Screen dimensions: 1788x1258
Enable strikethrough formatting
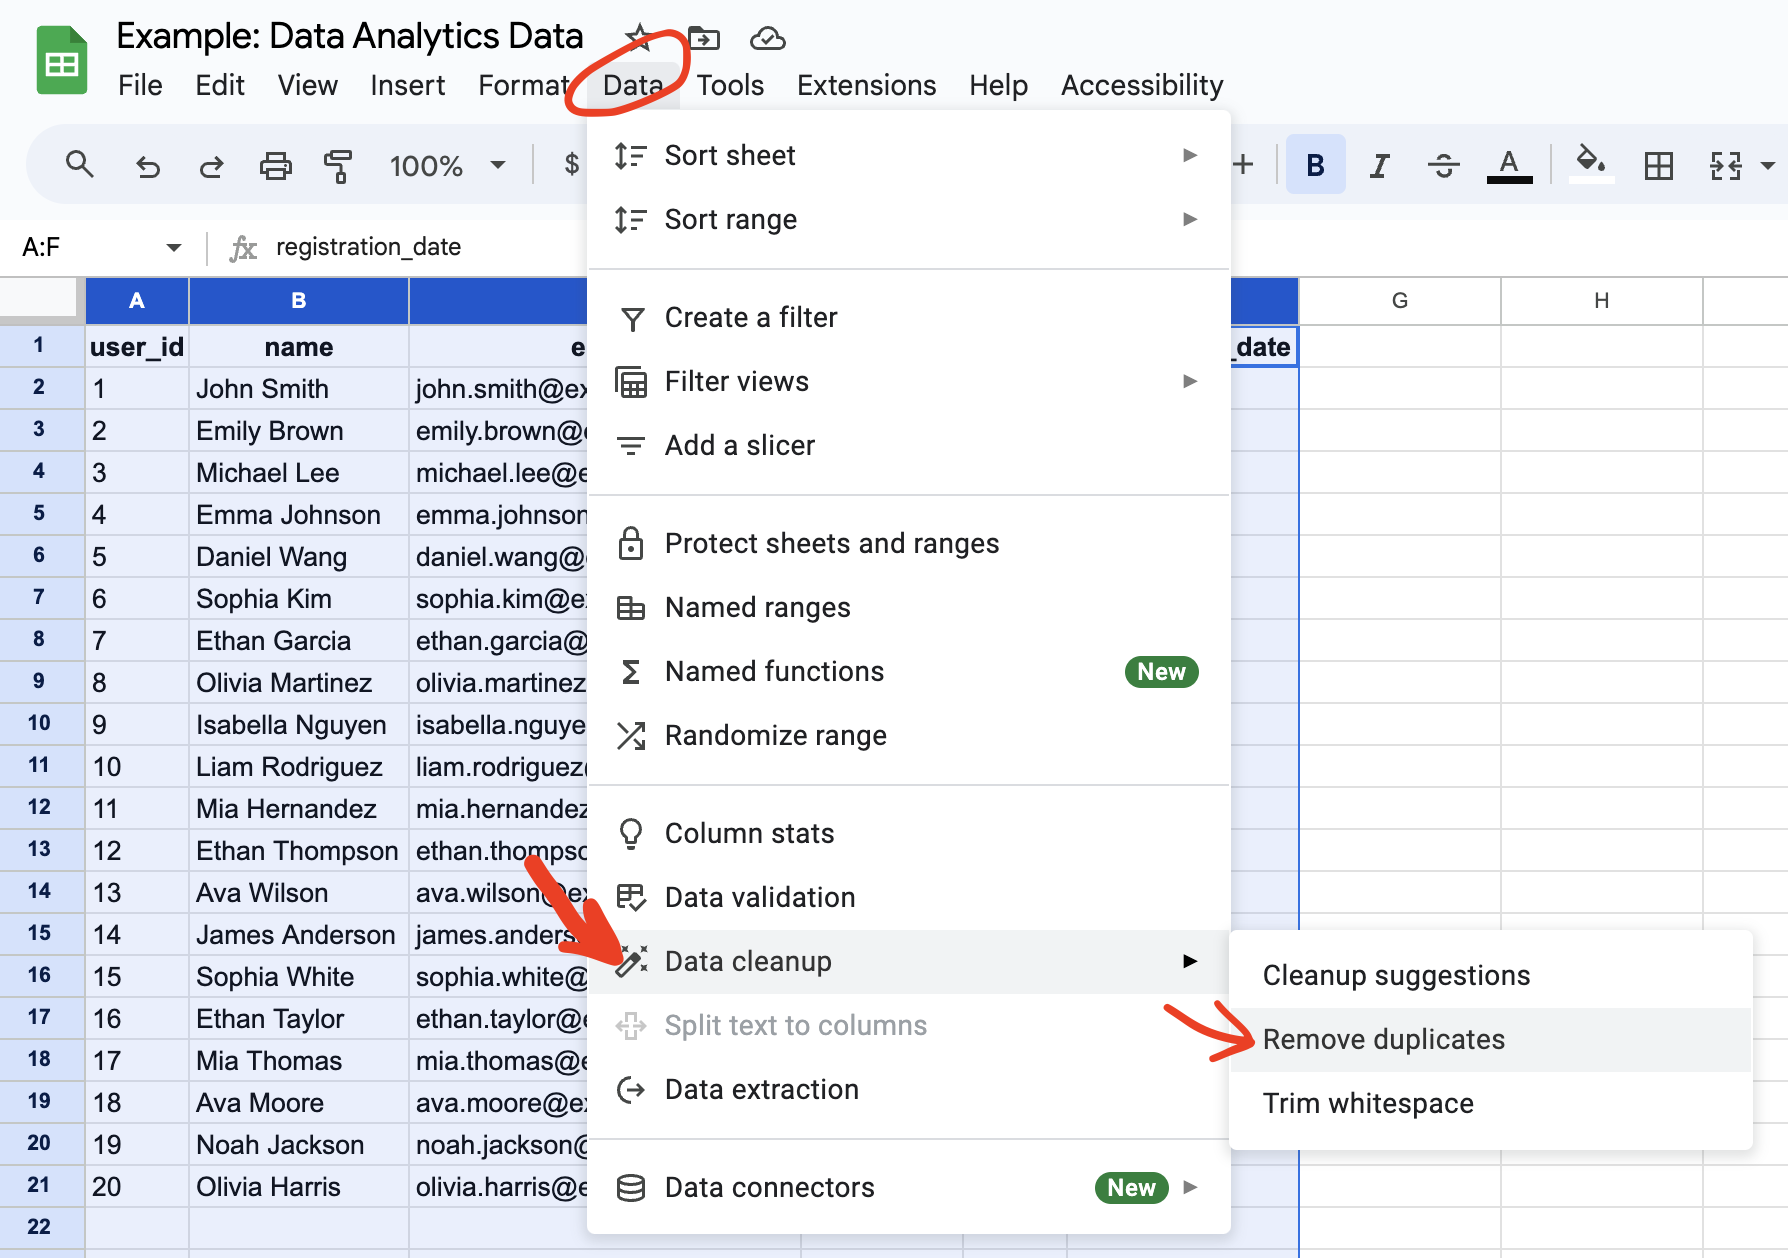coord(1444,164)
